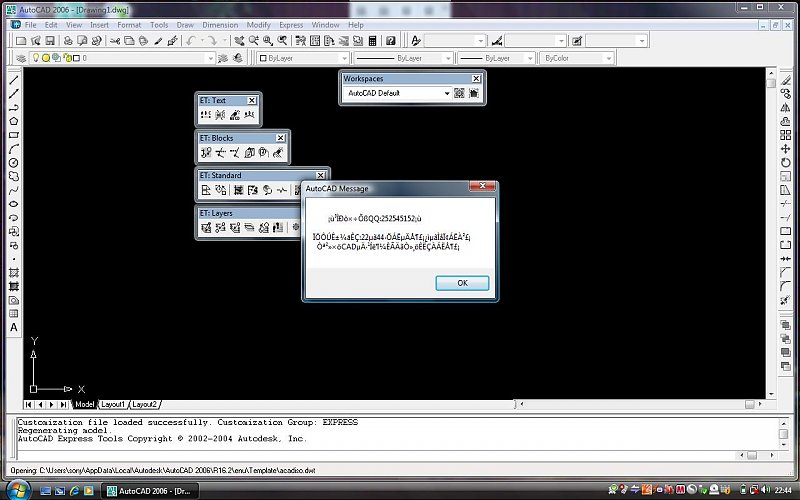Click the ByLayer color control swatch

click(x=263, y=58)
